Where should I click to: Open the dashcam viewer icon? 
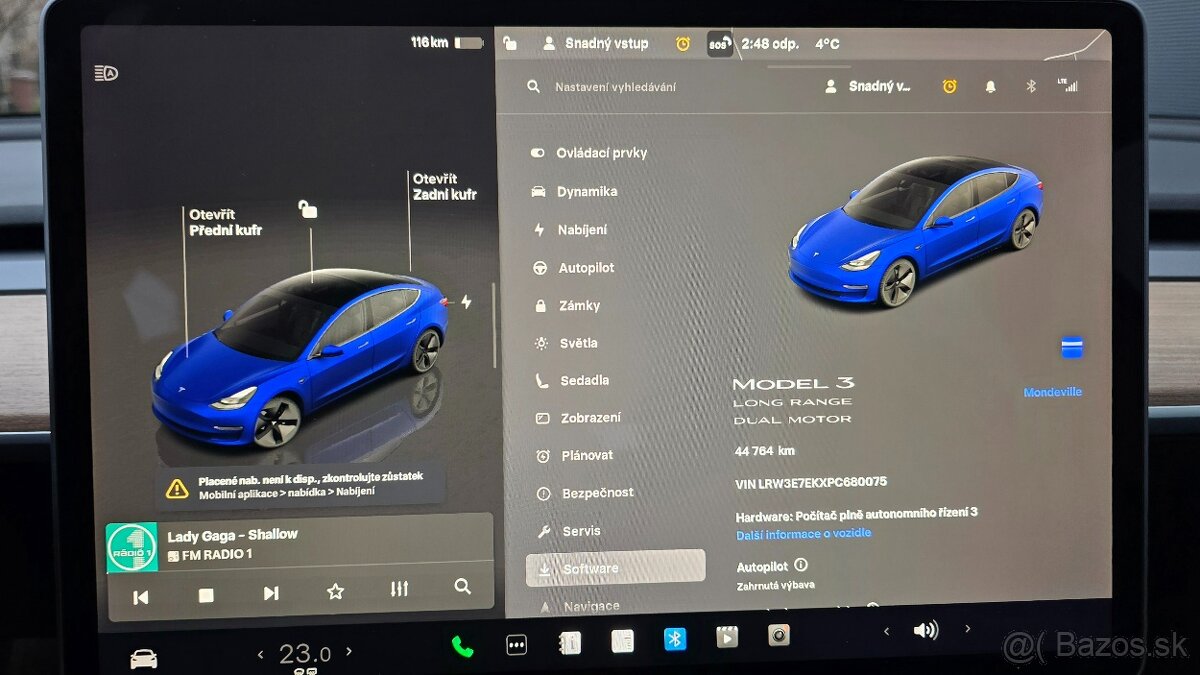(778, 634)
